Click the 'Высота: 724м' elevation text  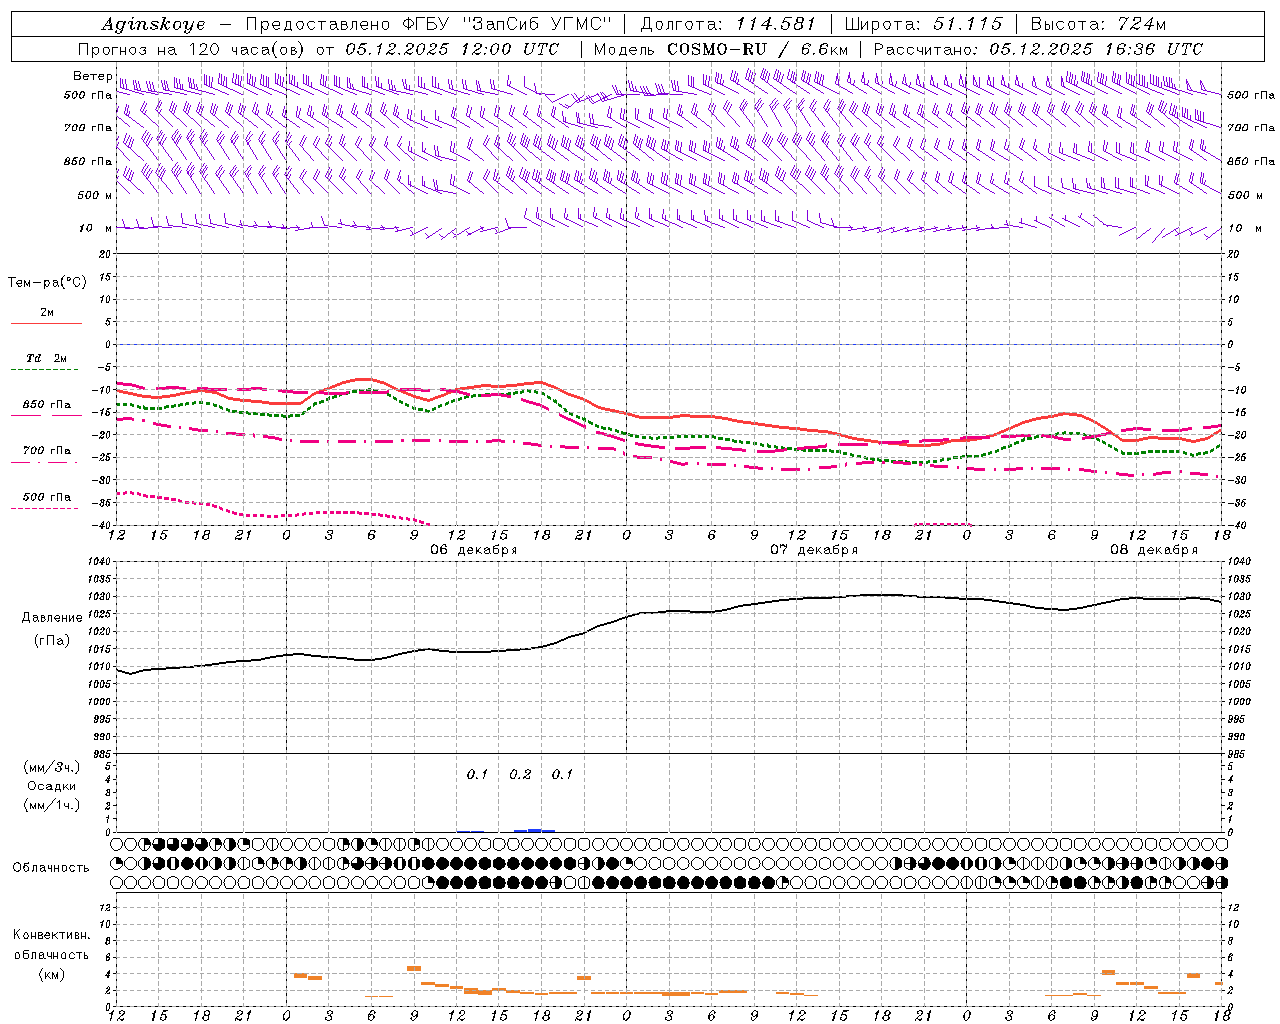(1098, 24)
